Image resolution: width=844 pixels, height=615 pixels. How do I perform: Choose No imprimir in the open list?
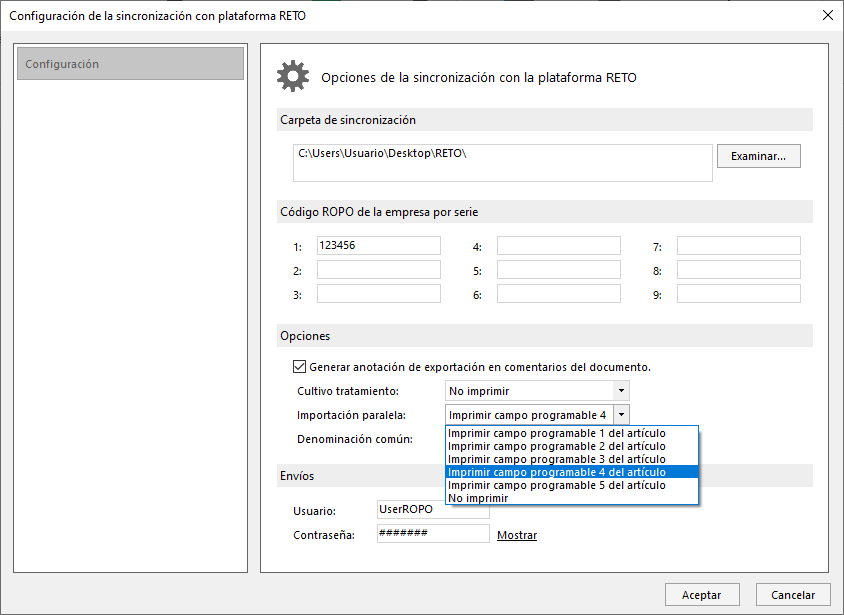572,498
